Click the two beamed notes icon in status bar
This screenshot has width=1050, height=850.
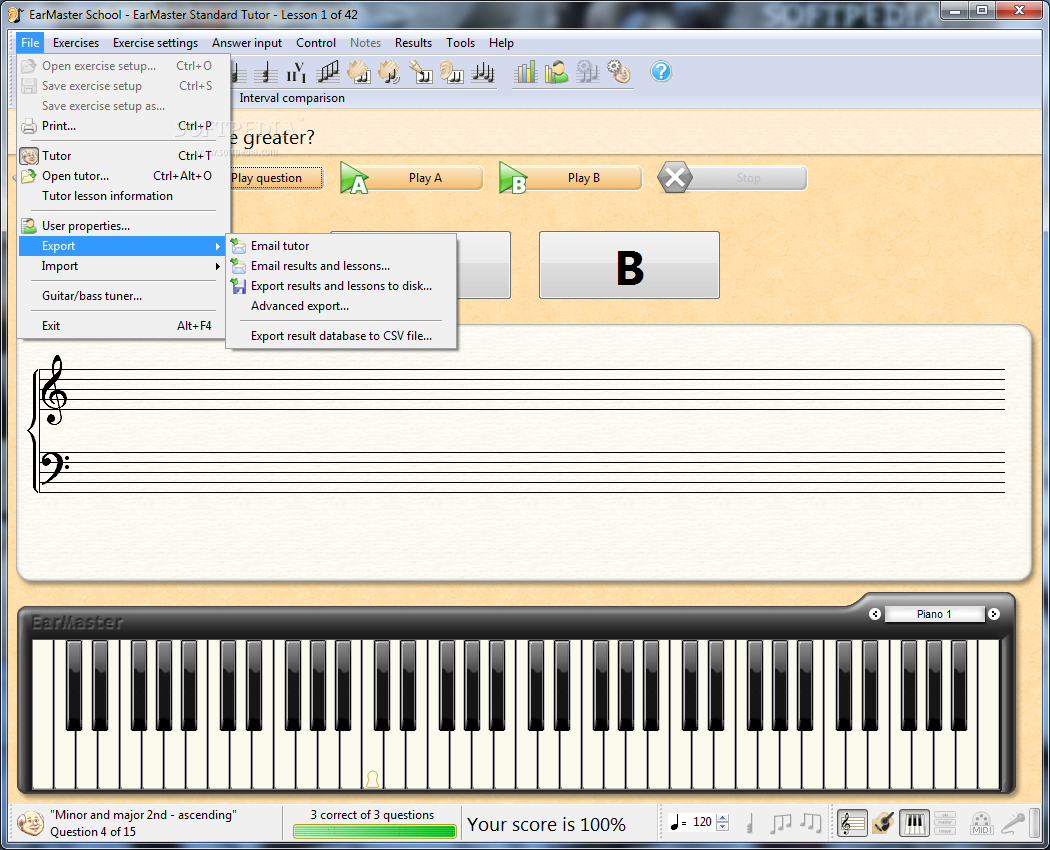pyautogui.click(x=810, y=823)
